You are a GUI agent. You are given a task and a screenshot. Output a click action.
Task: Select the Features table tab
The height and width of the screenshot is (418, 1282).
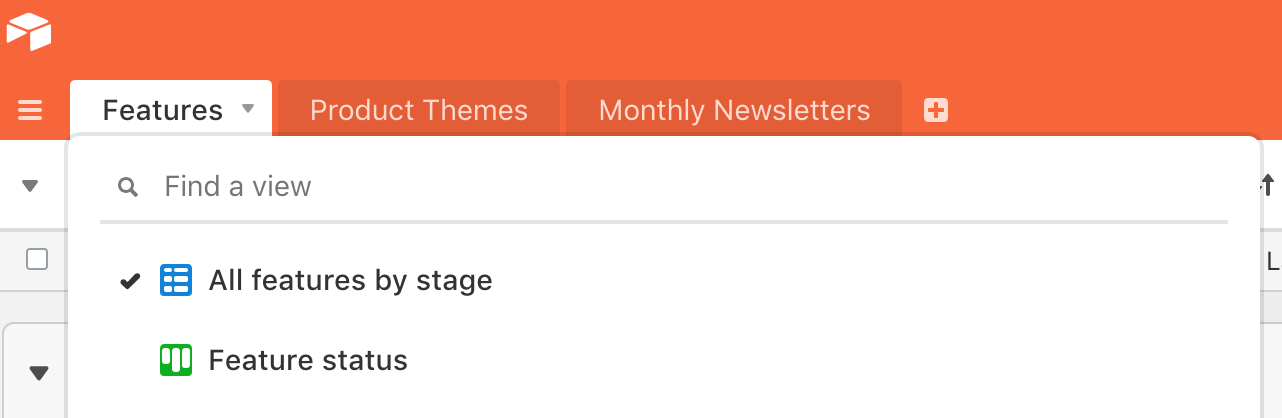coord(163,110)
